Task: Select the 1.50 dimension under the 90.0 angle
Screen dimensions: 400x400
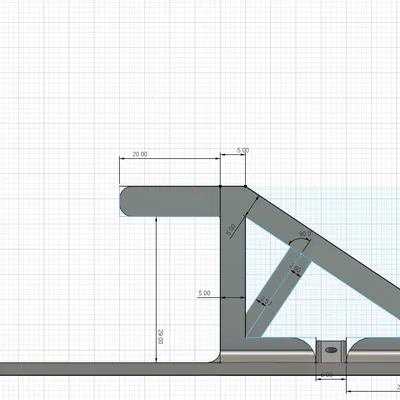Action: pyautogui.click(x=295, y=268)
